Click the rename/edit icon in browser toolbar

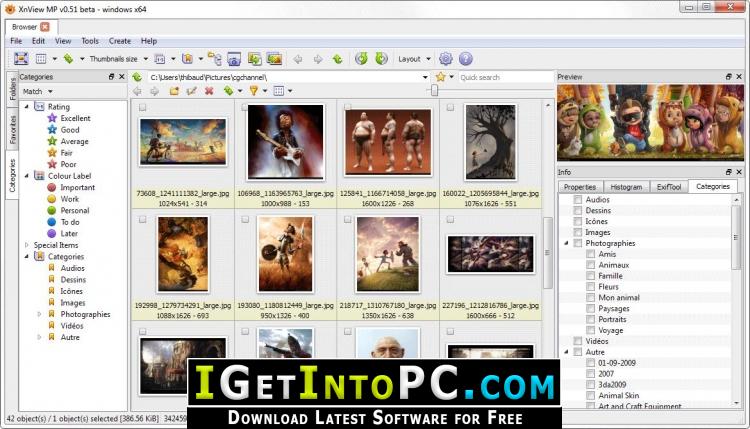click(x=191, y=91)
